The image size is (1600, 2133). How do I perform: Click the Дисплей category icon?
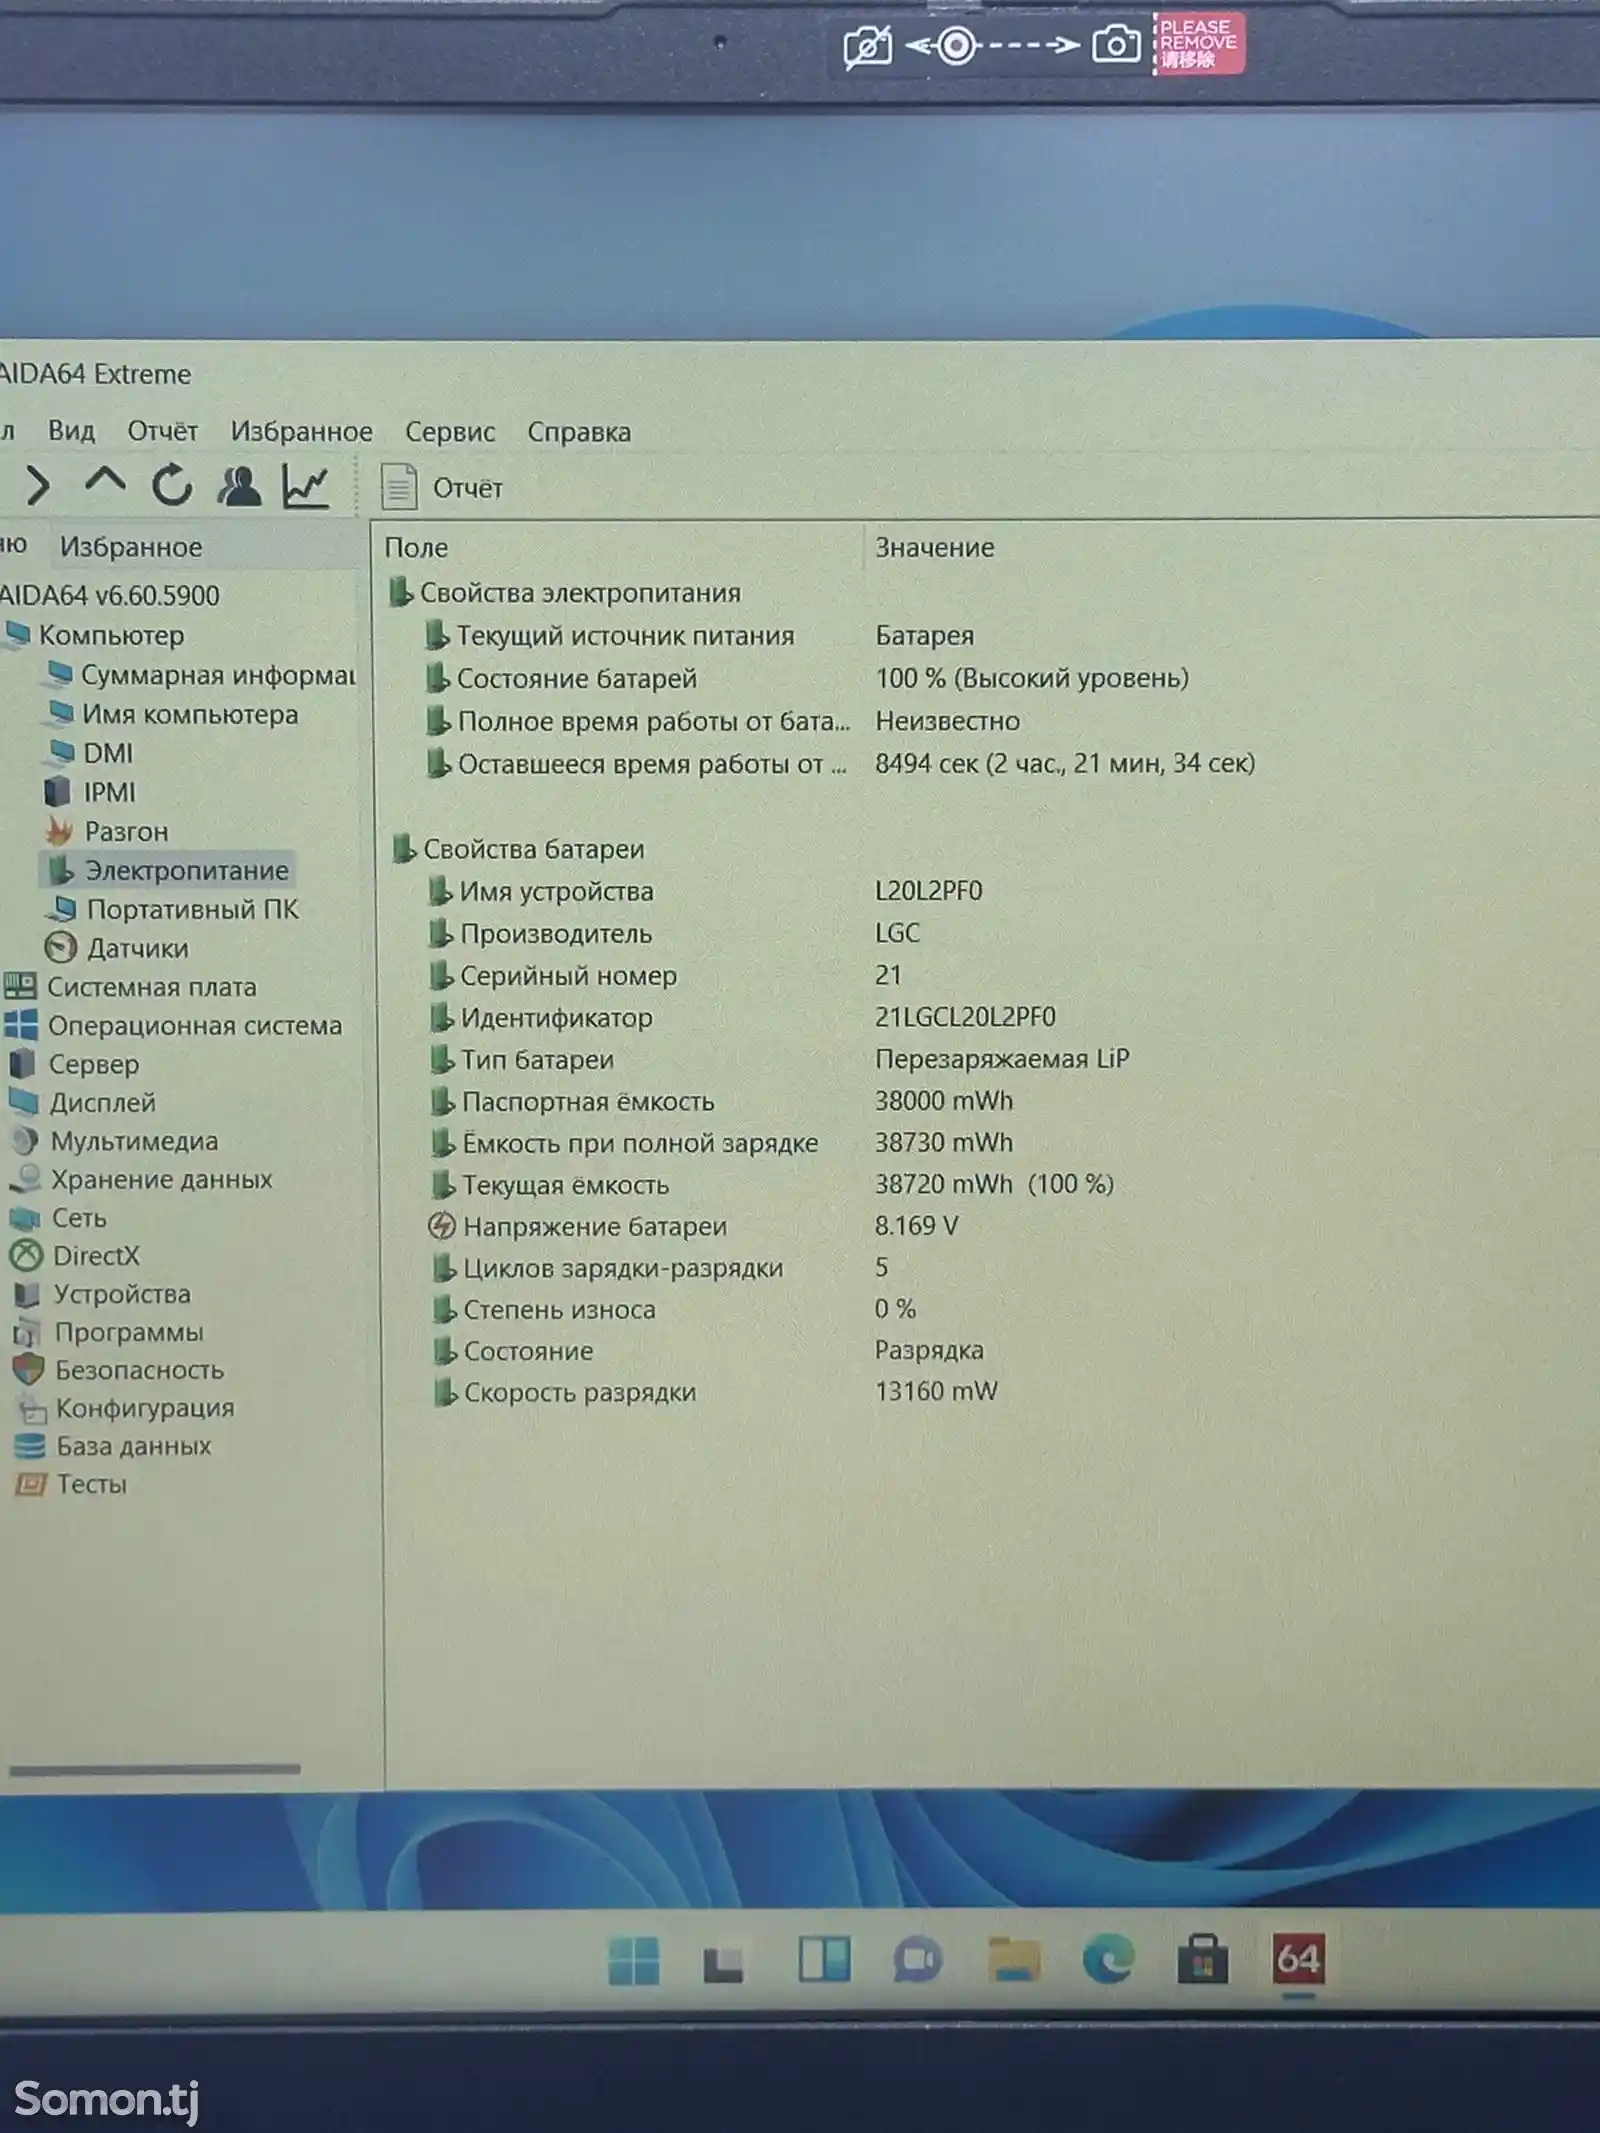click(23, 1102)
